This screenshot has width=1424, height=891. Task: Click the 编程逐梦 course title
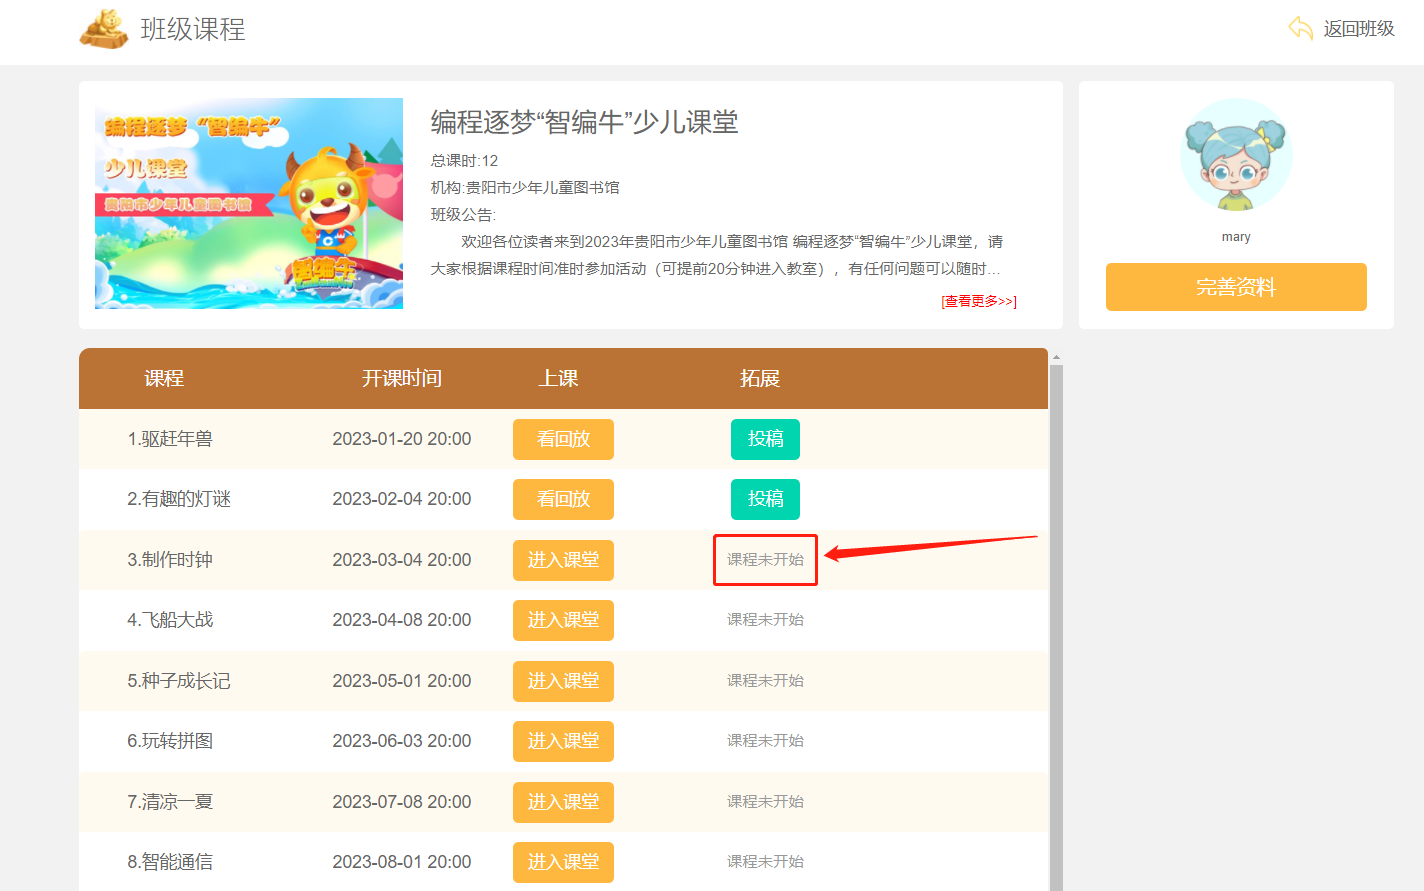[584, 122]
